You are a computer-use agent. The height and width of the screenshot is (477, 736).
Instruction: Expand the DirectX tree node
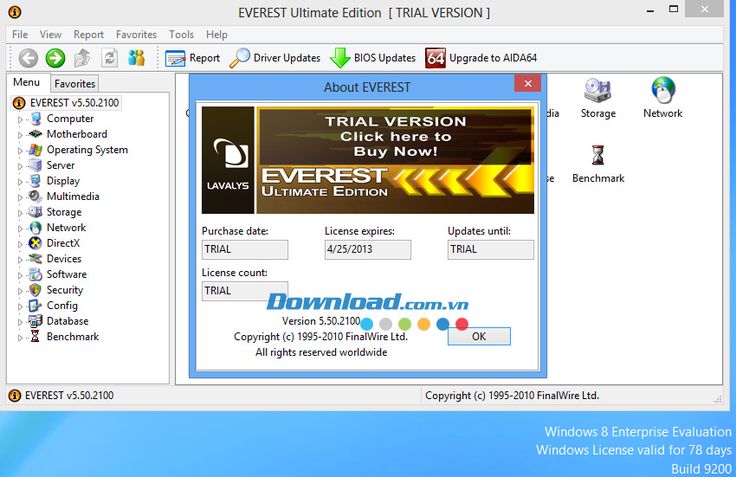click(20, 244)
